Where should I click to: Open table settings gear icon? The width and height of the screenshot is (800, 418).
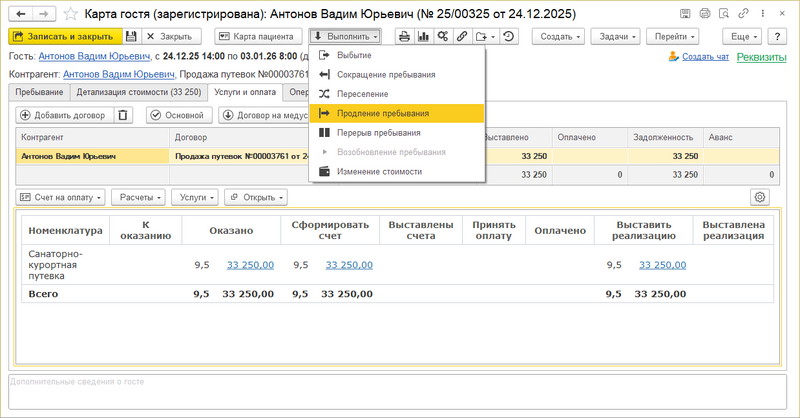click(x=760, y=197)
